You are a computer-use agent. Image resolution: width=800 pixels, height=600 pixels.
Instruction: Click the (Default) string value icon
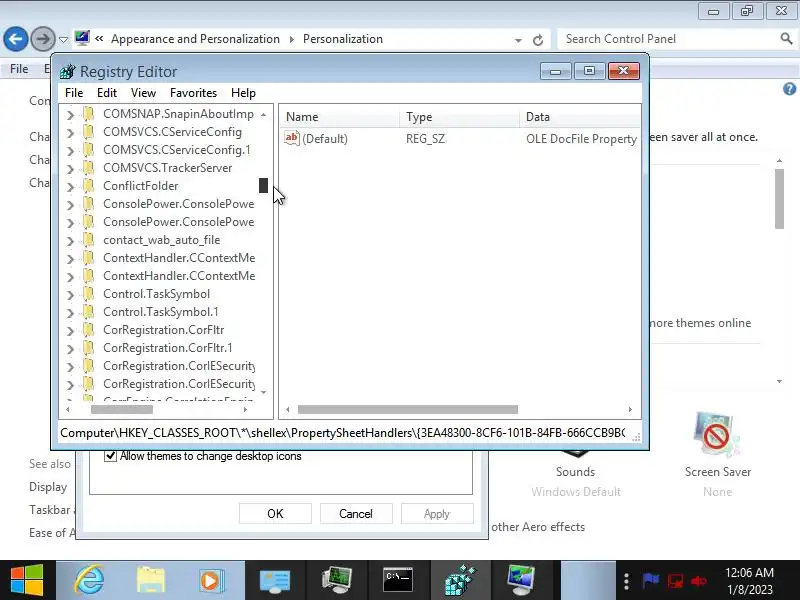[x=292, y=138]
